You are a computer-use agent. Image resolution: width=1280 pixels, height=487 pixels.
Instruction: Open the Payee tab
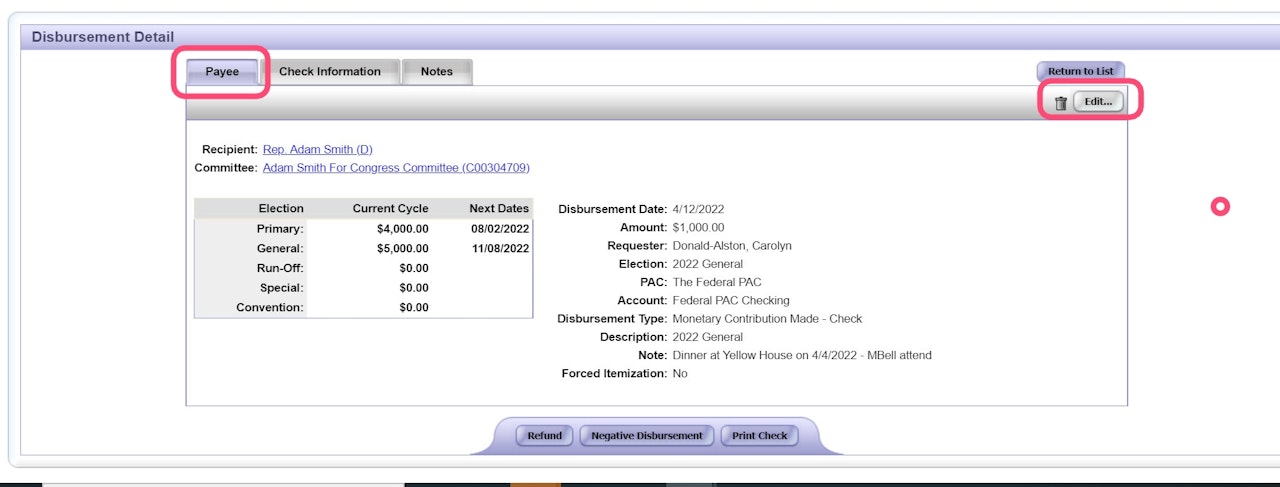(222, 72)
